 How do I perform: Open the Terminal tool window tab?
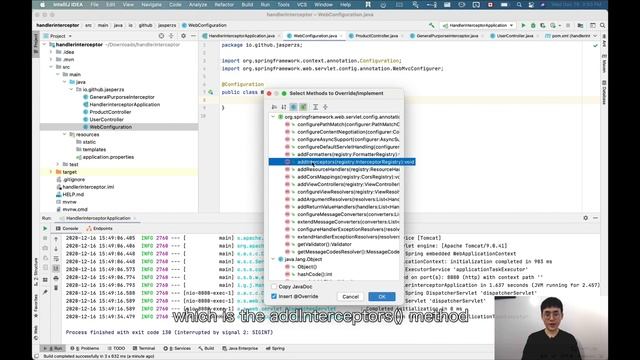coord(144,349)
